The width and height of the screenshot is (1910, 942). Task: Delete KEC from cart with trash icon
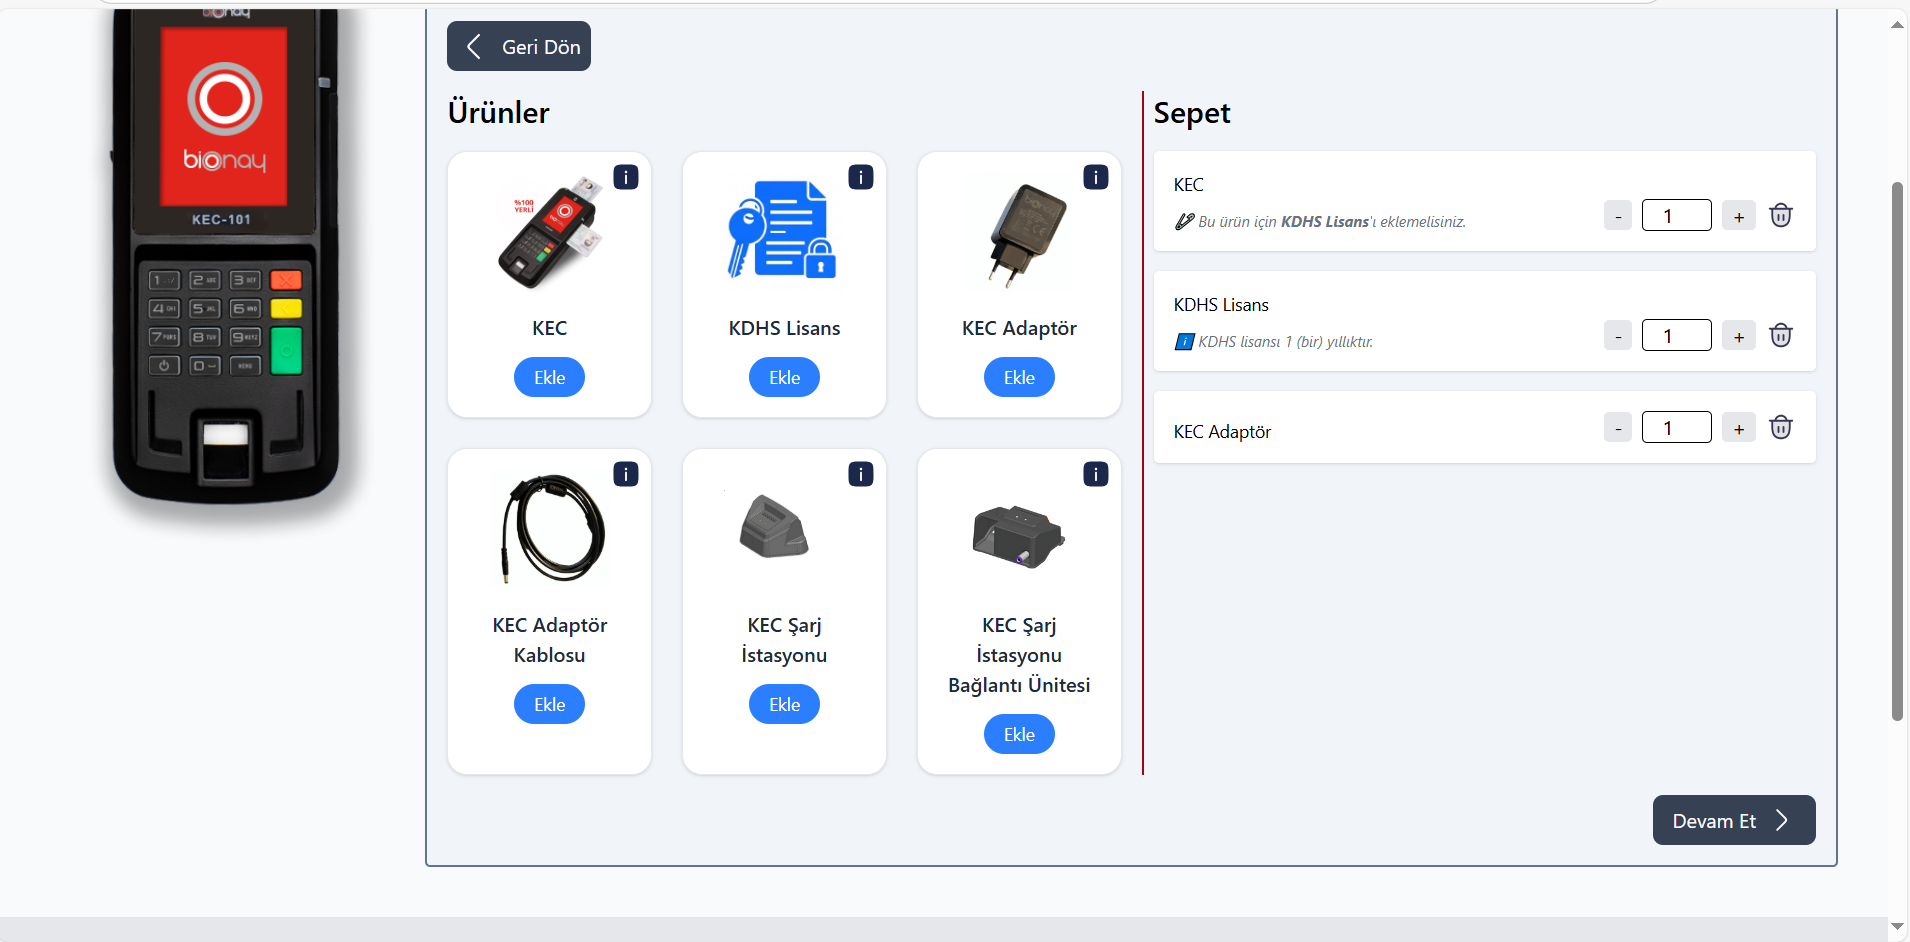pyautogui.click(x=1780, y=216)
